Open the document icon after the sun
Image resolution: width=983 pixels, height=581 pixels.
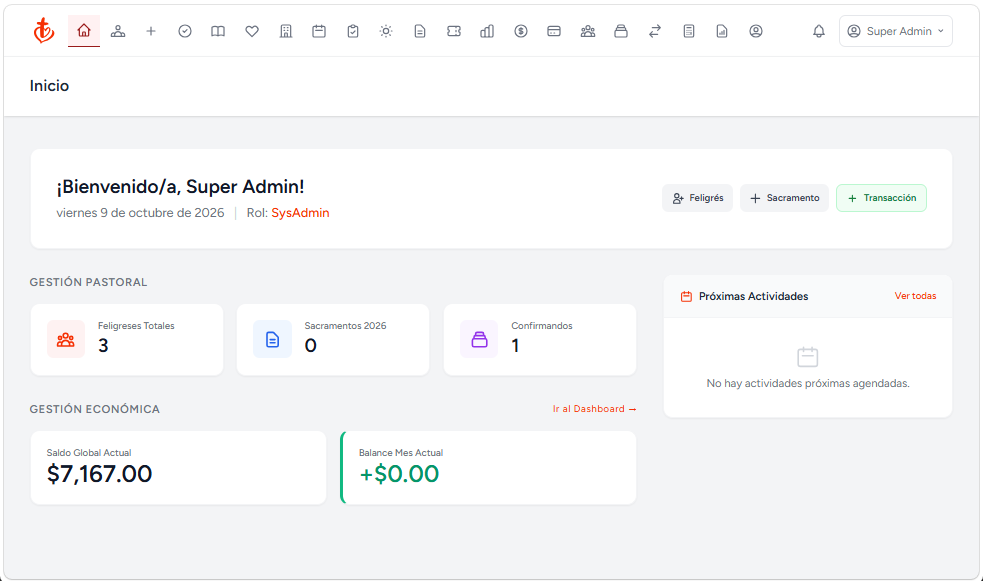(x=420, y=31)
